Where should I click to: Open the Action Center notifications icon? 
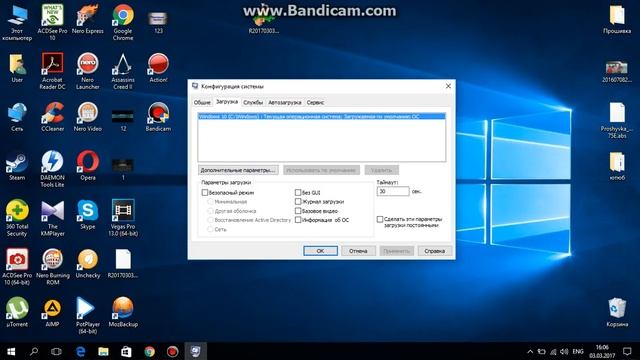(627, 351)
